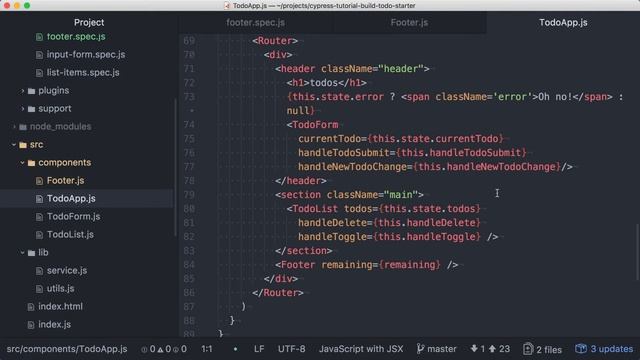Open the linter info count indicator
This screenshot has height=360, width=640.
(180, 349)
